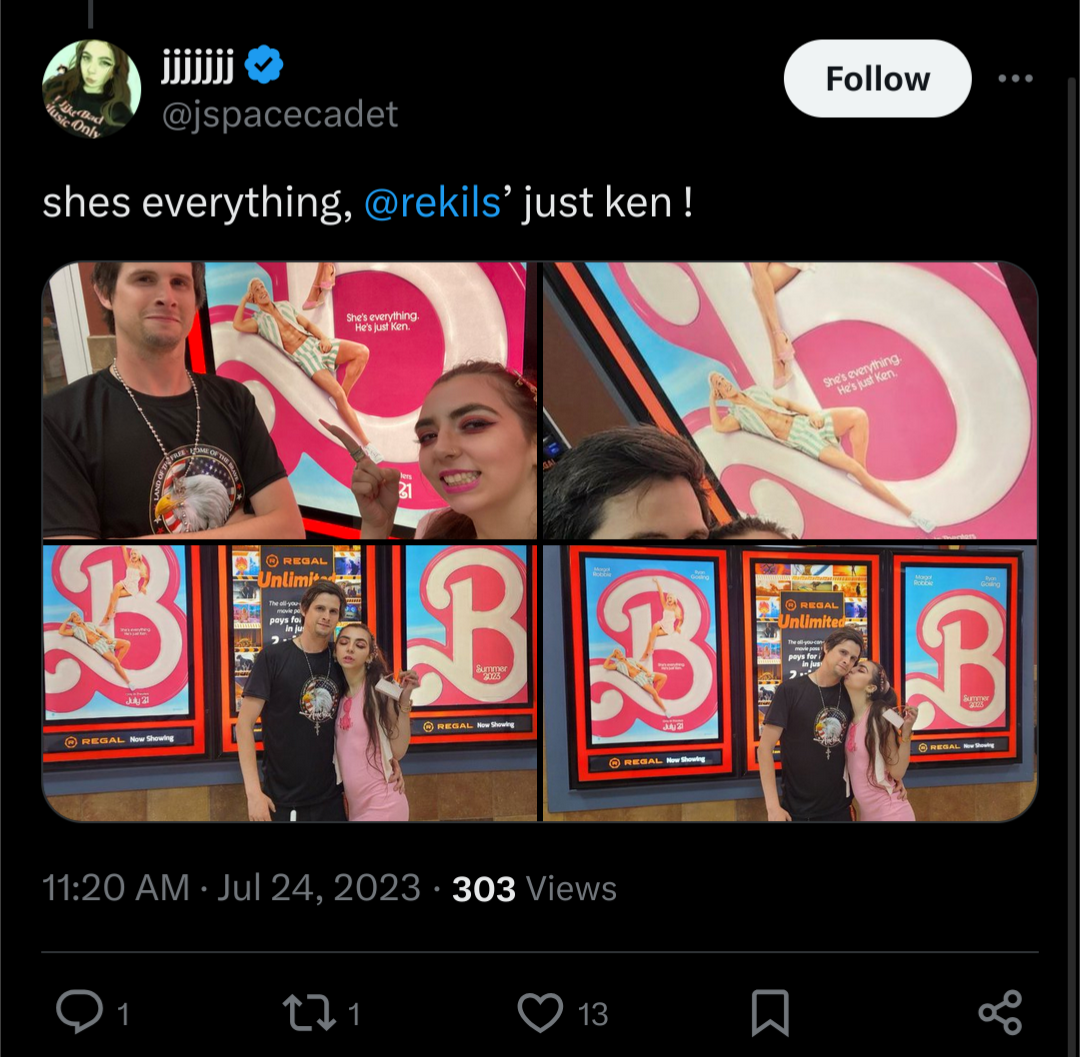The image size is (1080, 1057).
Task: Repost this tweet via retweet icon
Action: pos(307,1013)
